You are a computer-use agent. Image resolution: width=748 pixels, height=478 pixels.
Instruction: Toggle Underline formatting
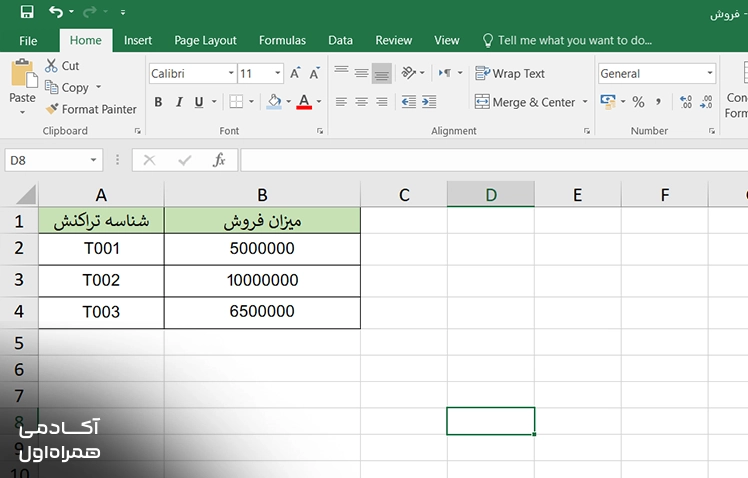(199, 102)
